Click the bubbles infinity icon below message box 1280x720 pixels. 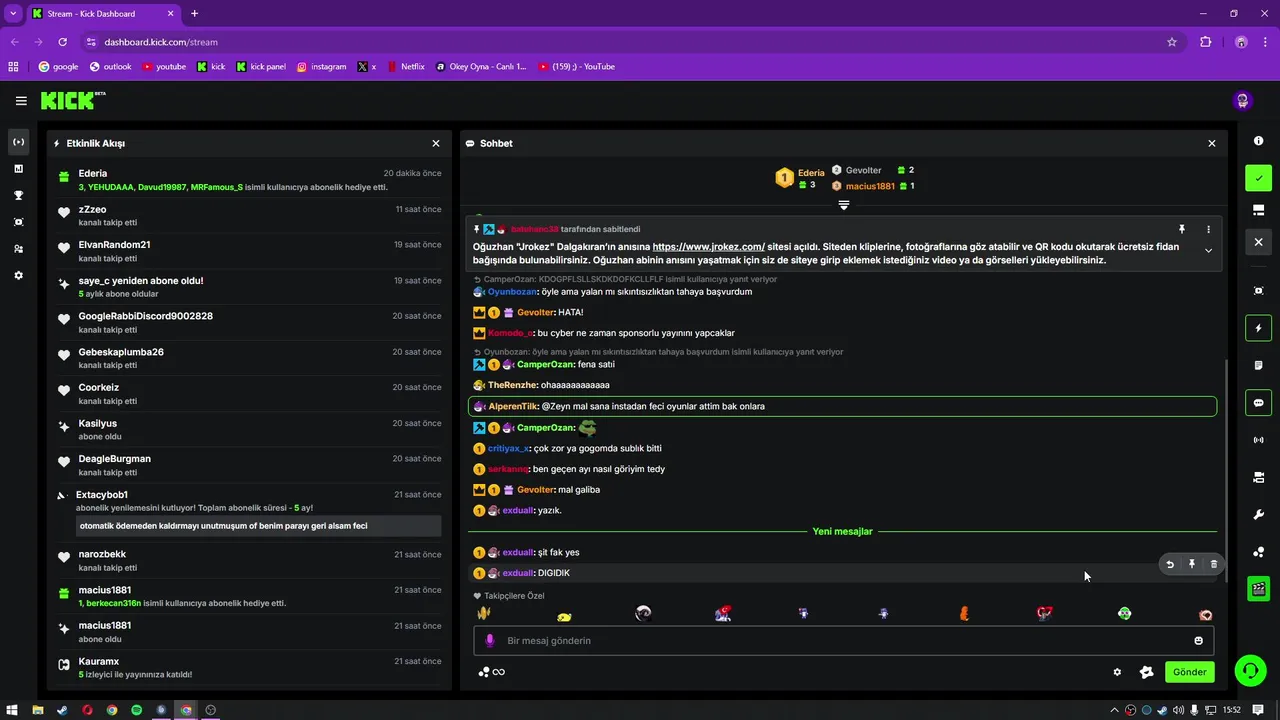coord(491,672)
